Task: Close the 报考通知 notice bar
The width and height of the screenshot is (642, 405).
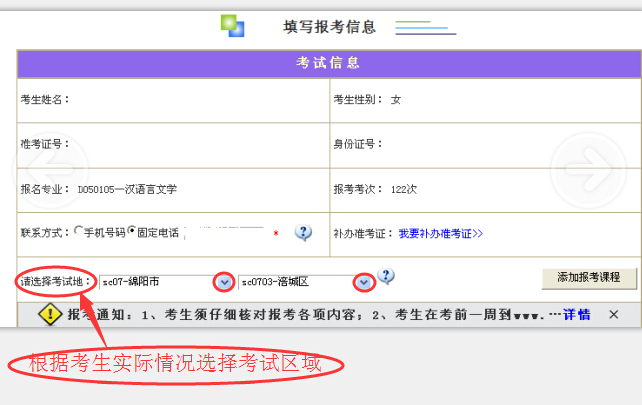Action: click(x=613, y=314)
